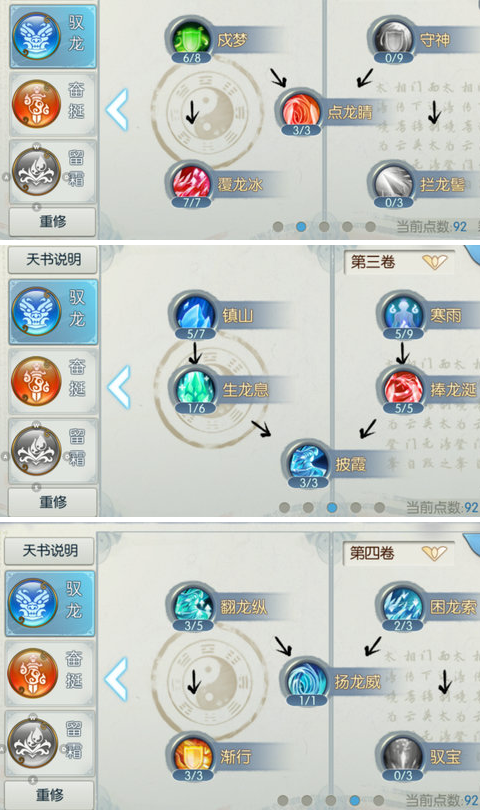Image resolution: width=480 pixels, height=810 pixels.
Task: Select the 镇山 ice crystal skill icon
Action: coord(195,315)
